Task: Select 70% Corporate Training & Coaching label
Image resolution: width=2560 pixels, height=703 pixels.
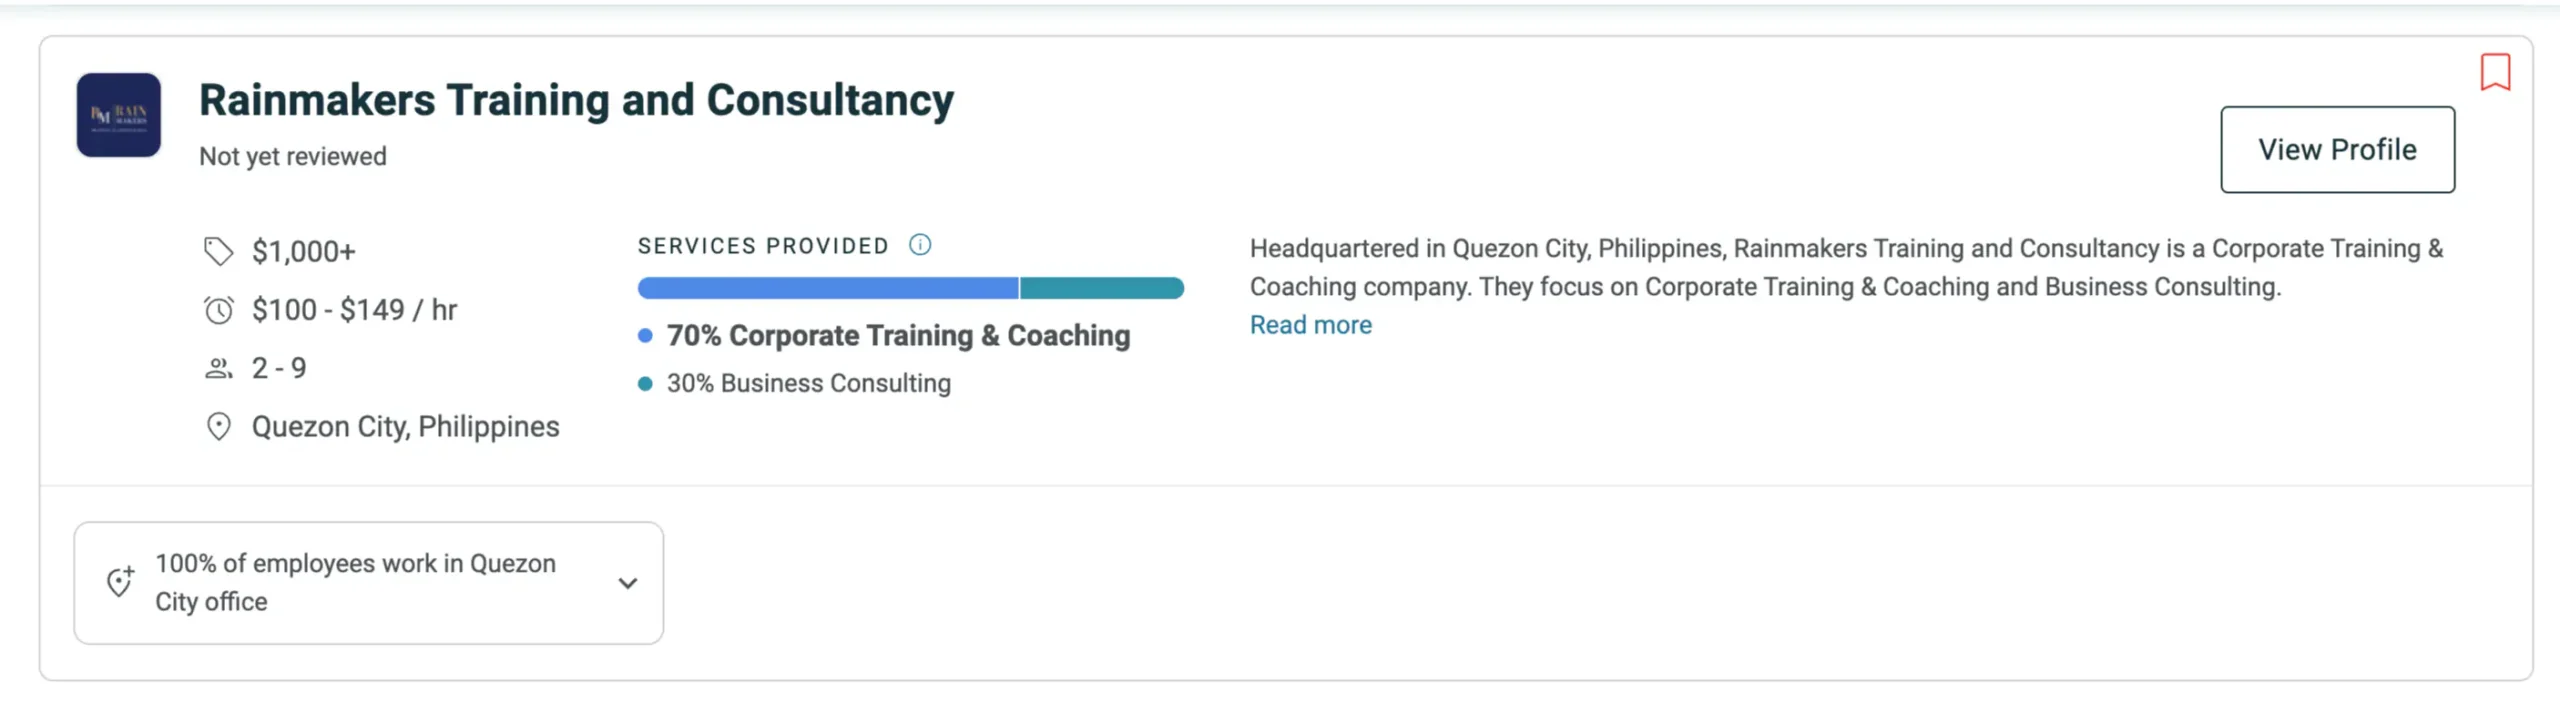Action: pos(898,336)
